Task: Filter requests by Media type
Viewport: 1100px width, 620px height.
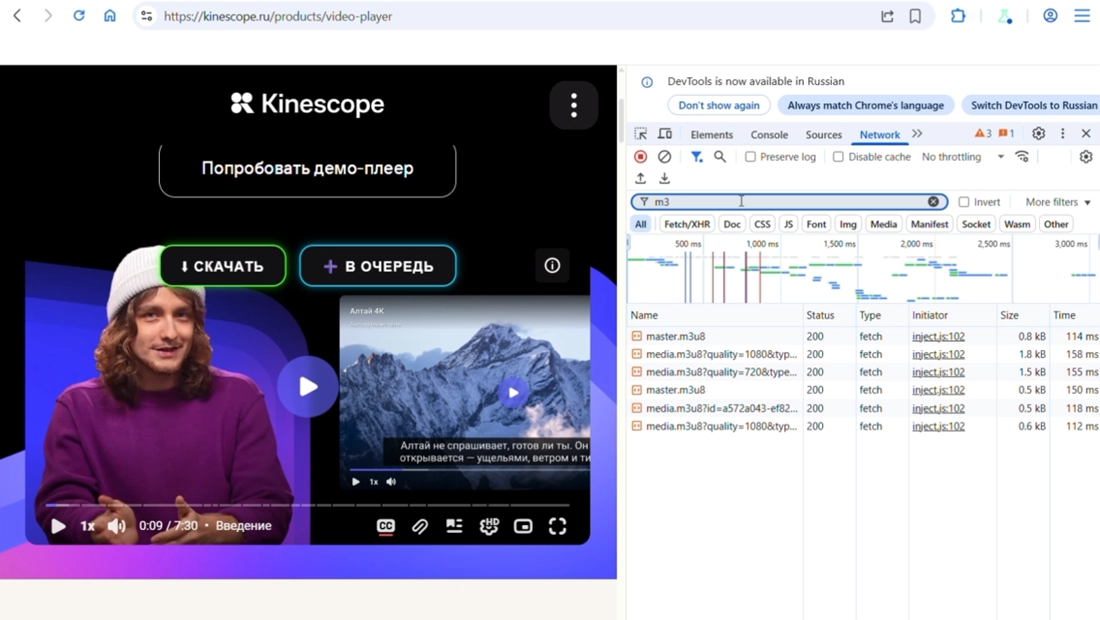Action: [x=883, y=224]
